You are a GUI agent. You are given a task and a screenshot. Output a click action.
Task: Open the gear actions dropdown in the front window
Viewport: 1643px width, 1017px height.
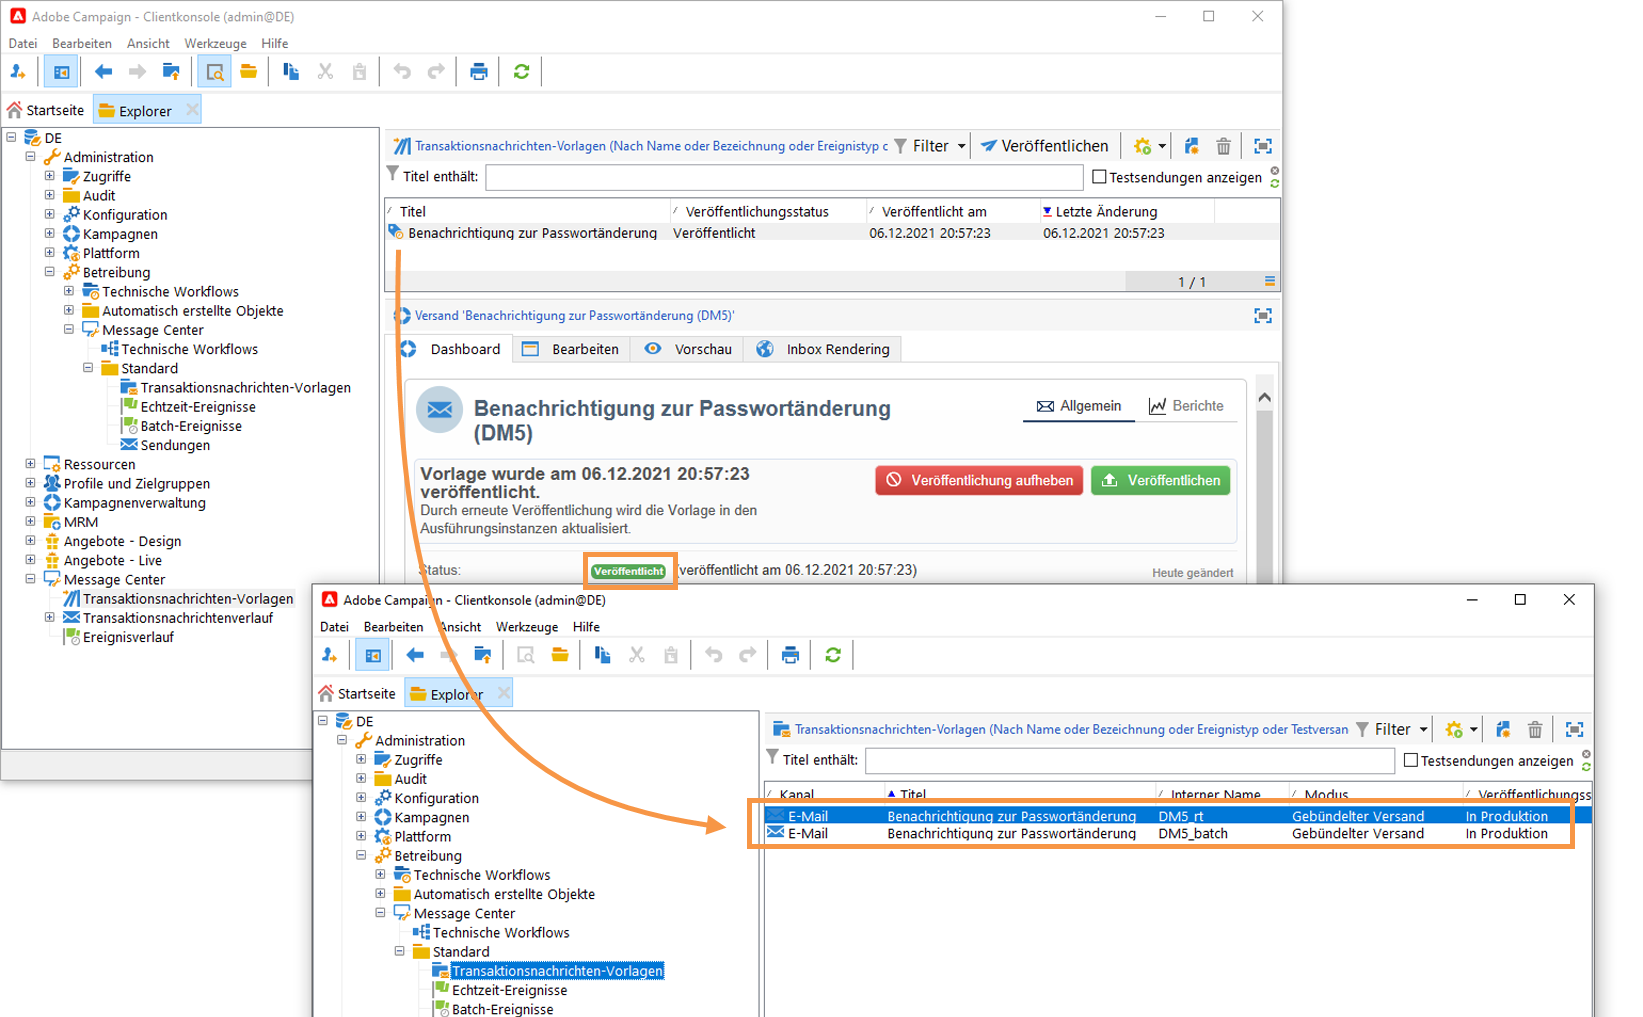[1460, 730]
